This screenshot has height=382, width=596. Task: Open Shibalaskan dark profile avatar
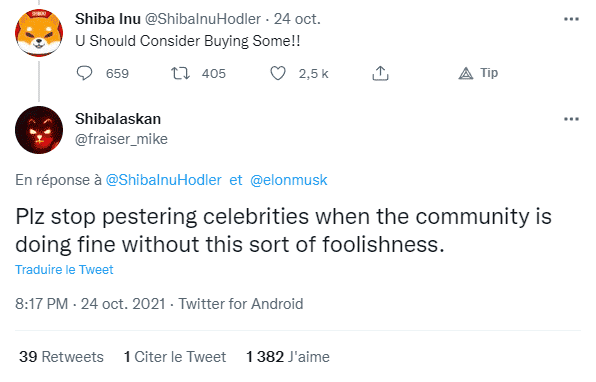pyautogui.click(x=39, y=130)
